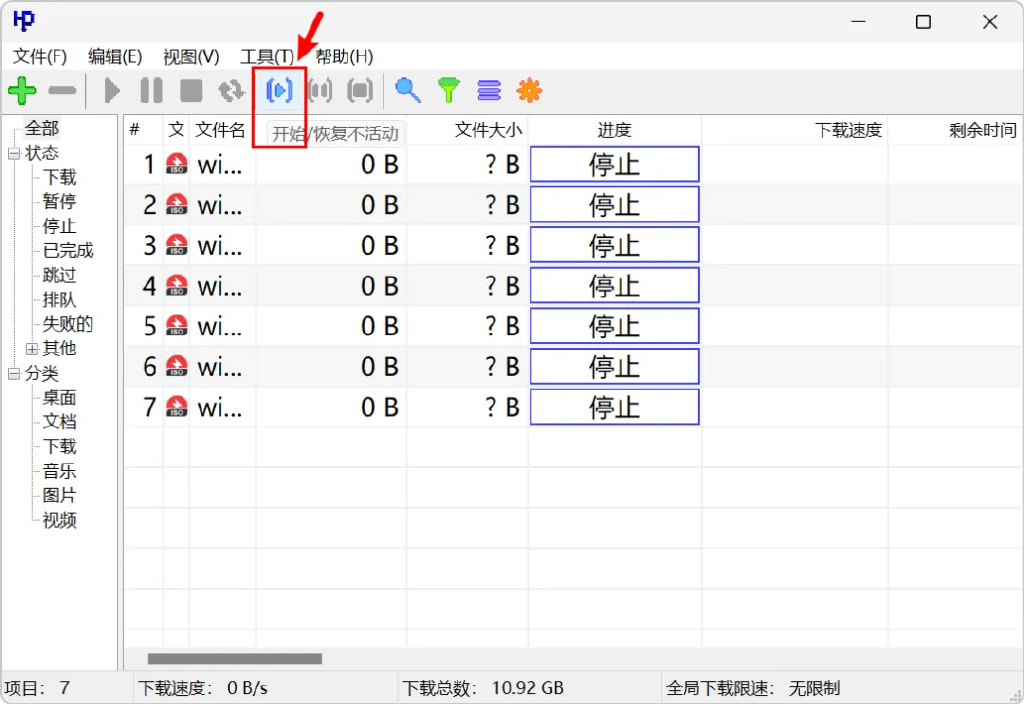Click the start/resume all play-in-brackets icon
1024x704 pixels.
[279, 91]
